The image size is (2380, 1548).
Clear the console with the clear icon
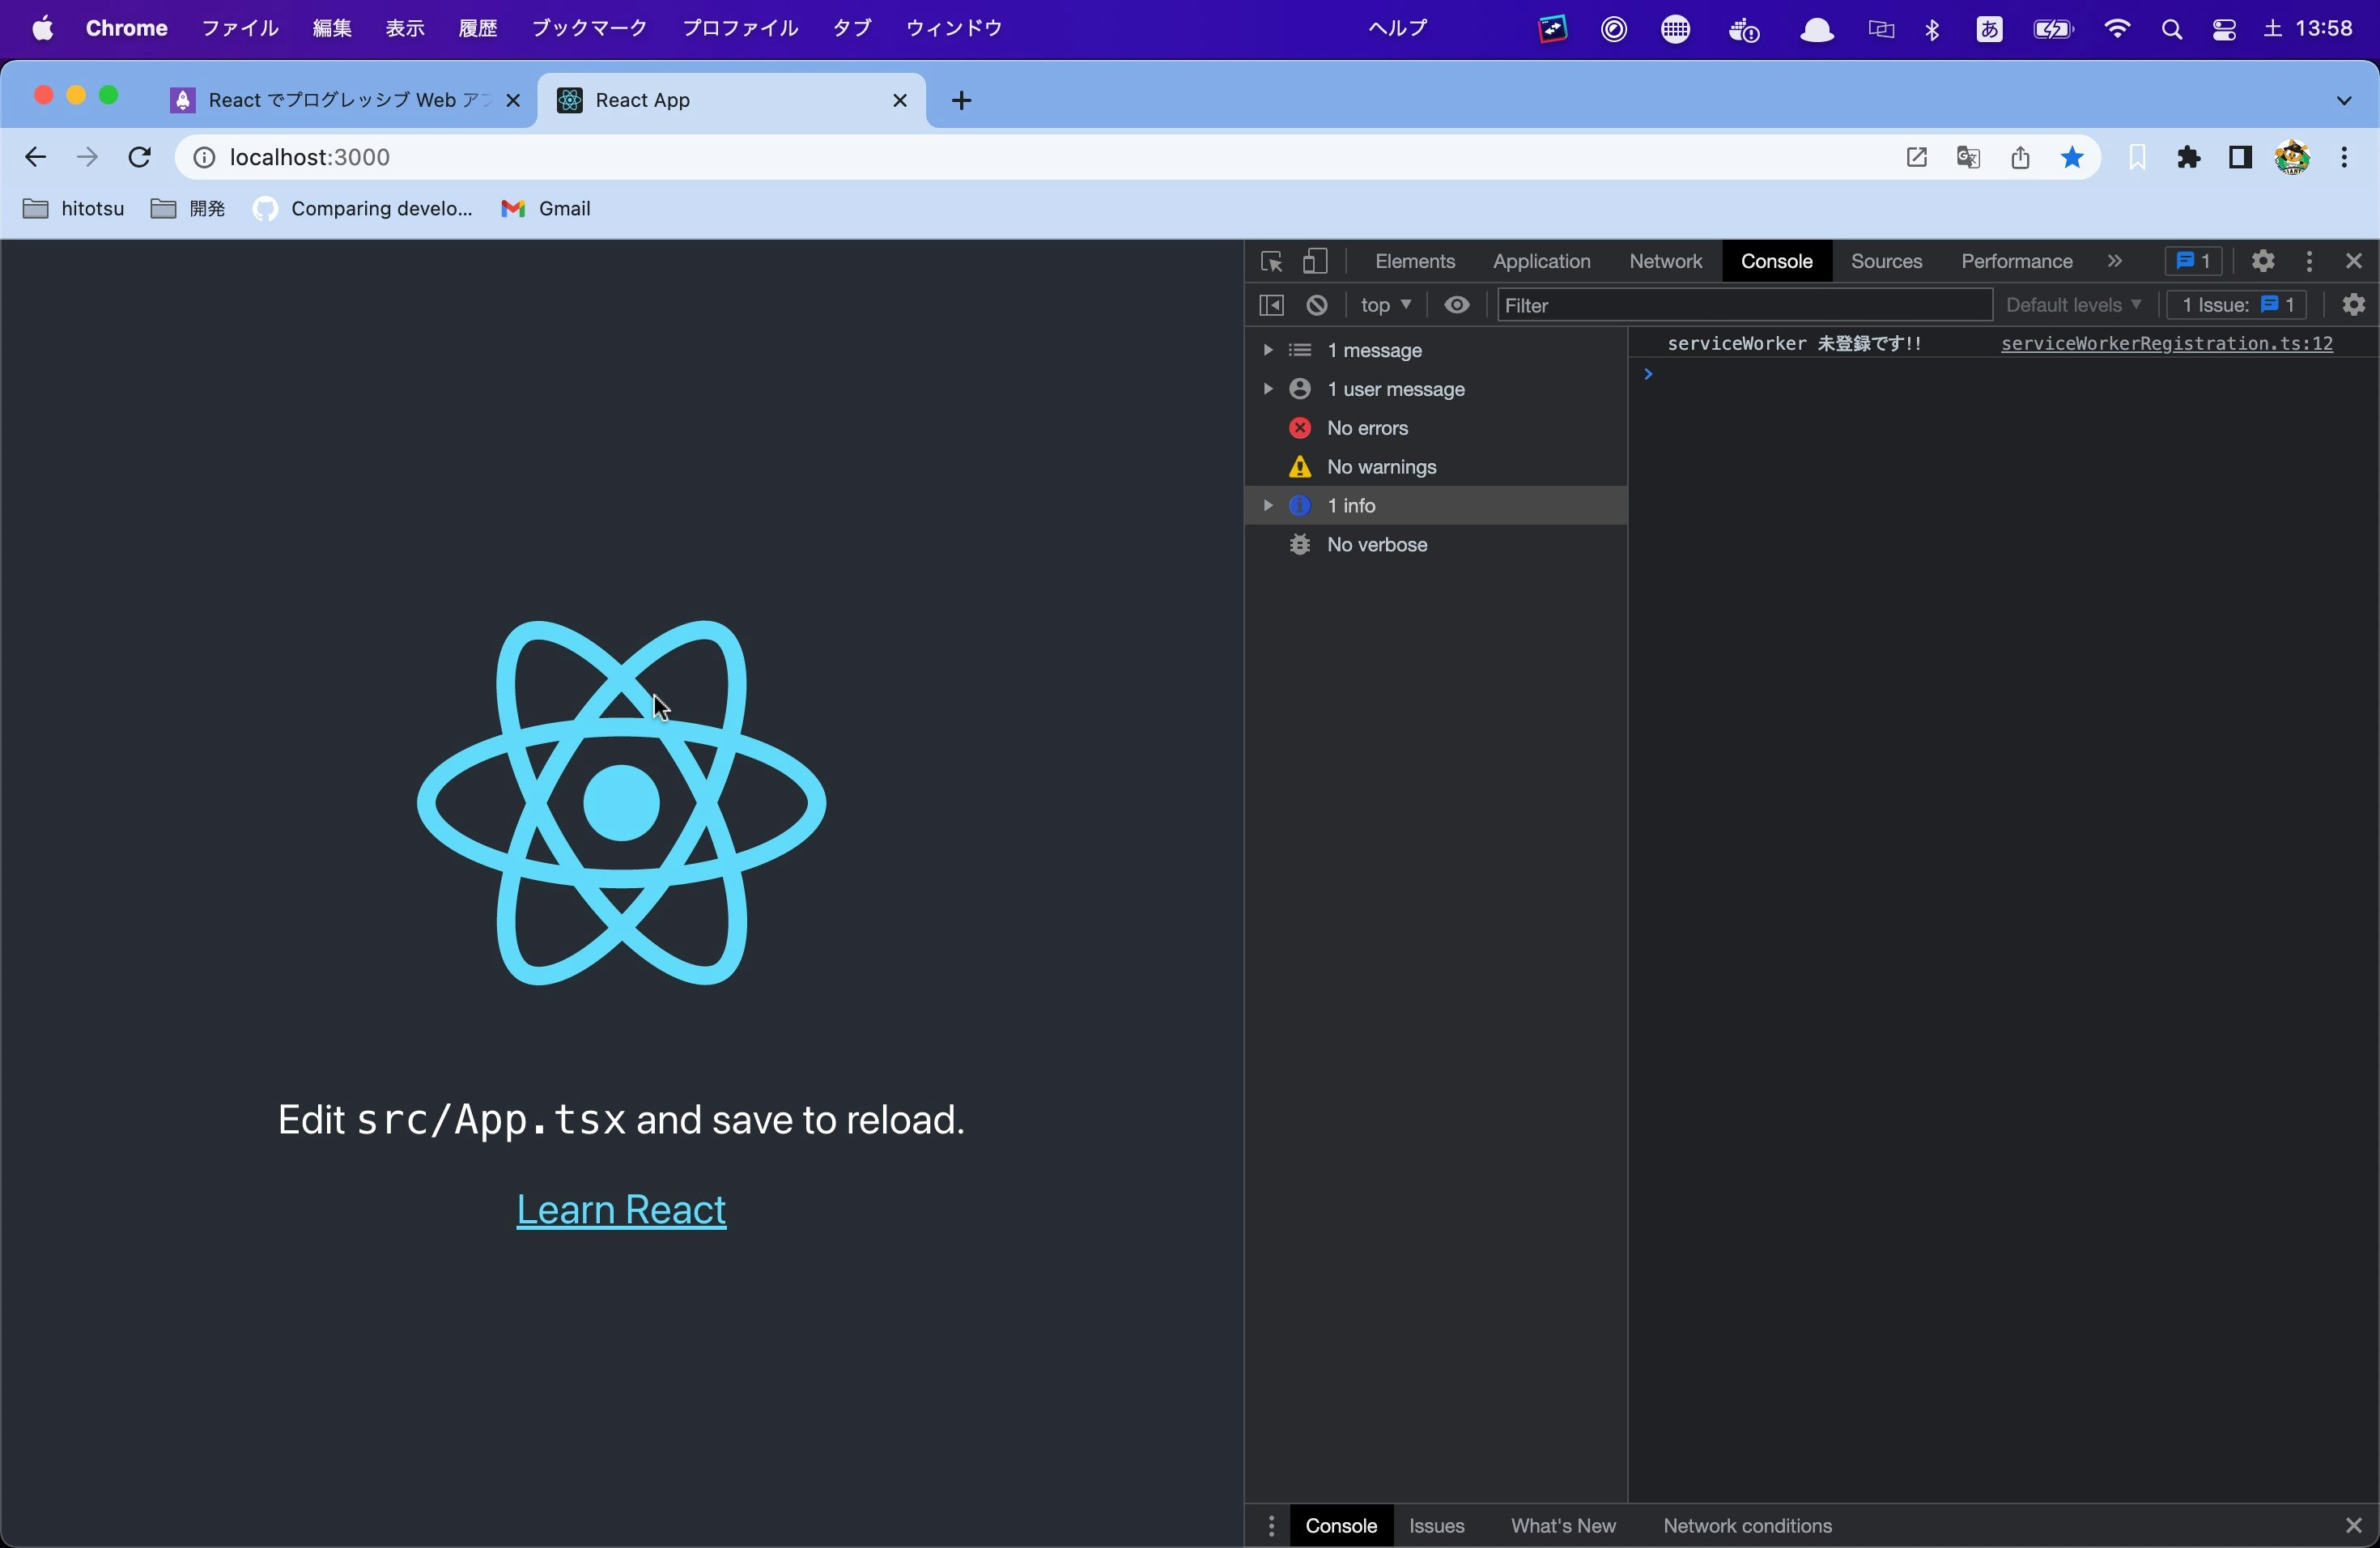click(1317, 305)
